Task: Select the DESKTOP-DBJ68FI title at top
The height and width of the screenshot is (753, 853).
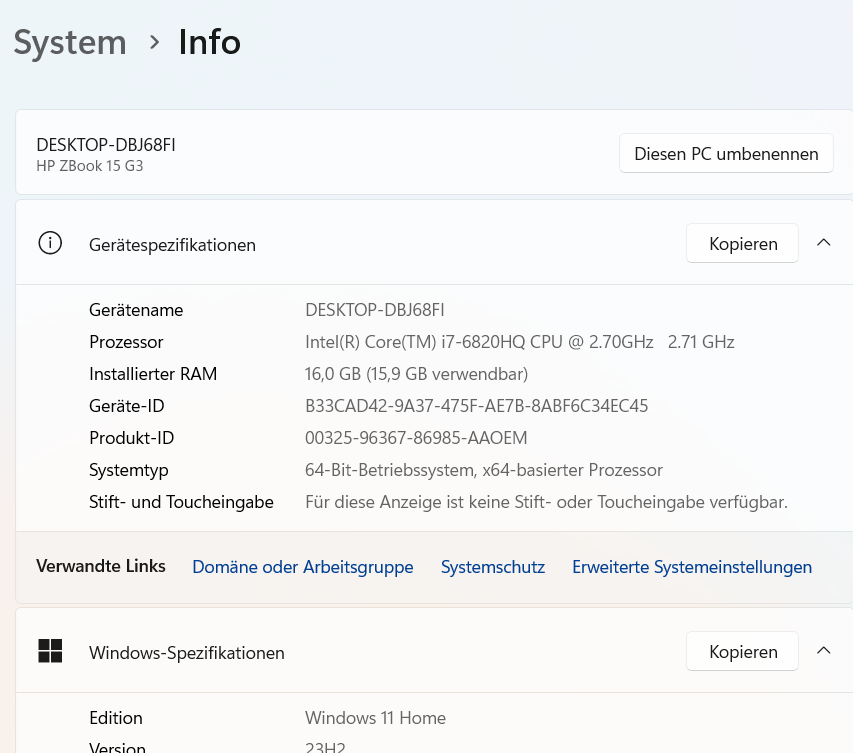Action: [106, 145]
